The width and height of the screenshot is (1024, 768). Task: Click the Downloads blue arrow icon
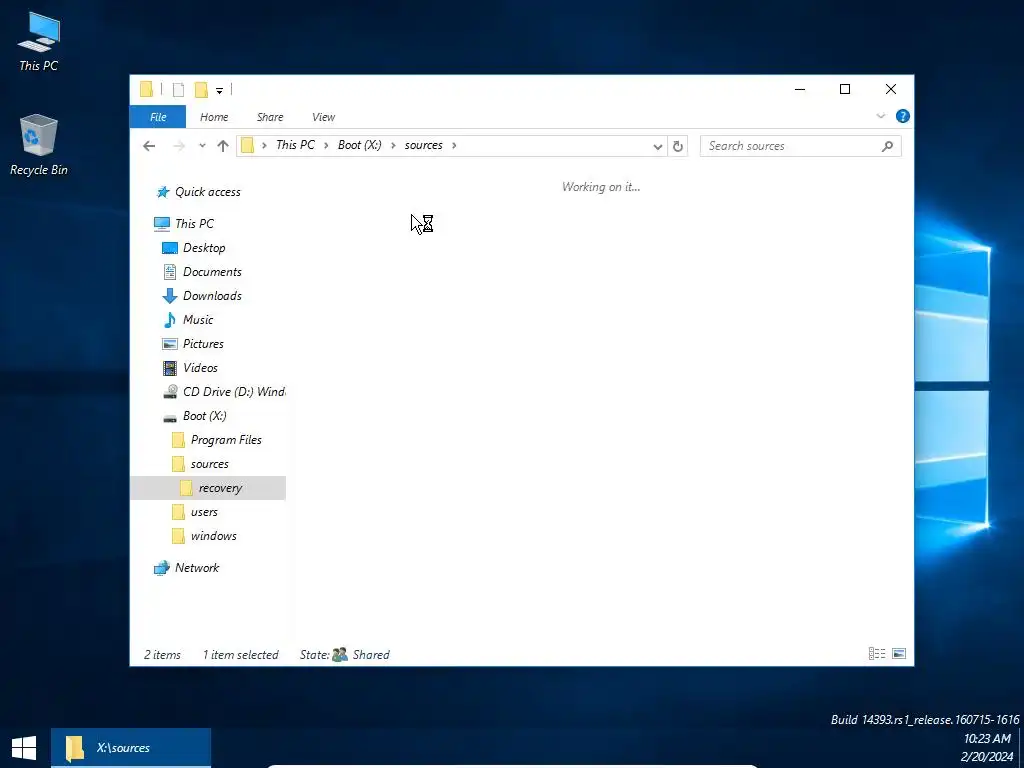pyautogui.click(x=170, y=296)
